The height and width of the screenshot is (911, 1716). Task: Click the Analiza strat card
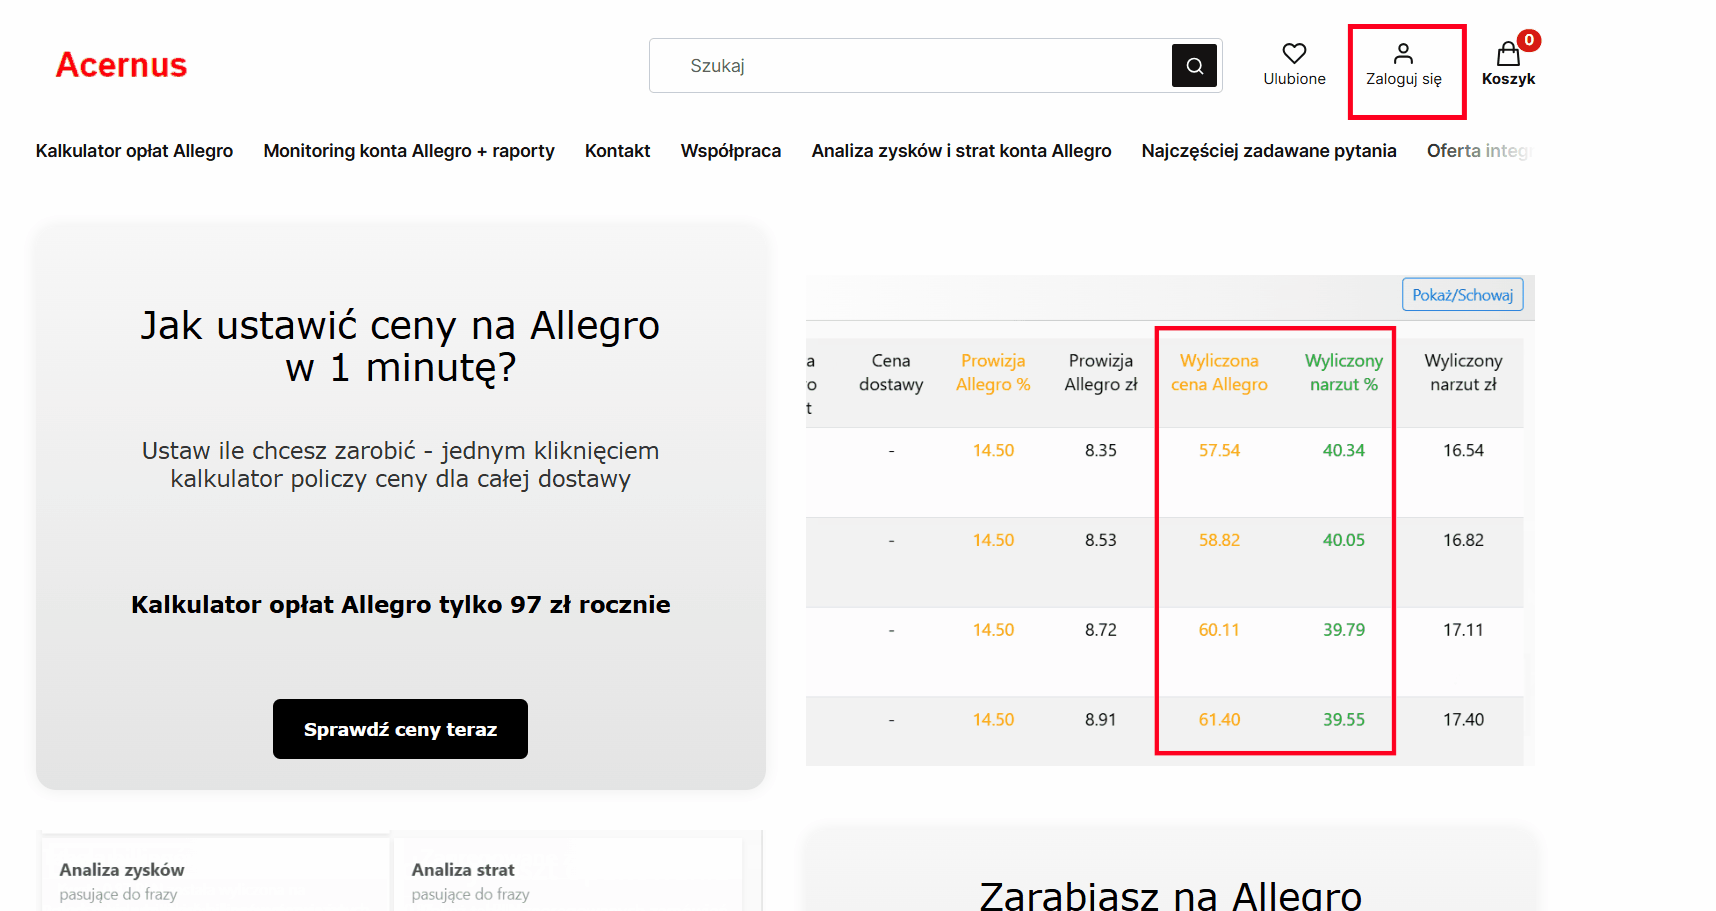coord(568,874)
